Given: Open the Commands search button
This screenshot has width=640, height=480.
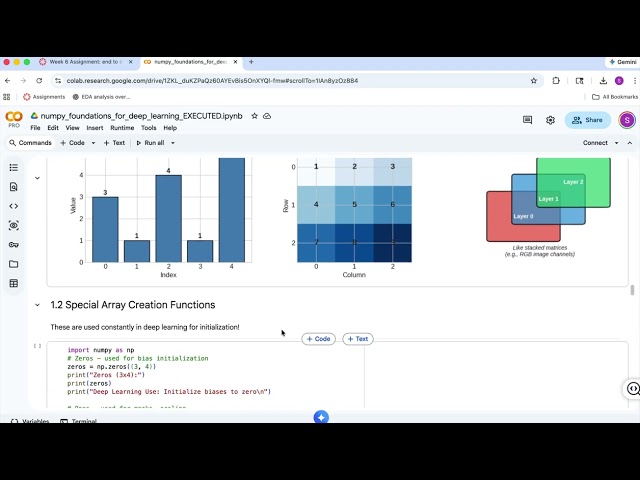Looking at the screenshot, I should pos(31,143).
